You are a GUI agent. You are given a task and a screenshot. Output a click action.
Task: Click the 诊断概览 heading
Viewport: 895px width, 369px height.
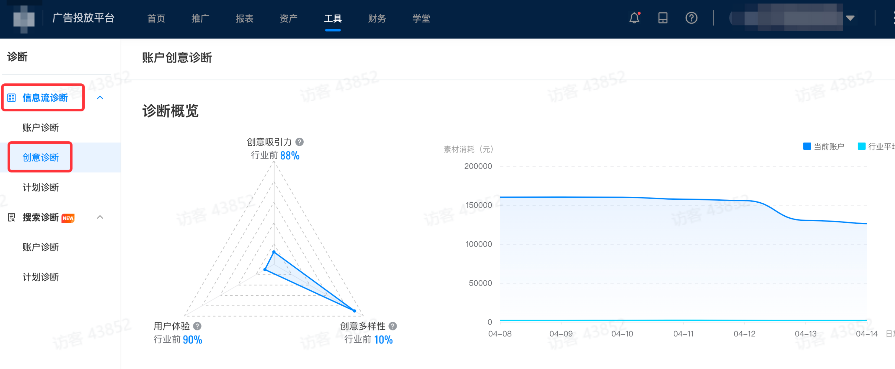coord(170,111)
